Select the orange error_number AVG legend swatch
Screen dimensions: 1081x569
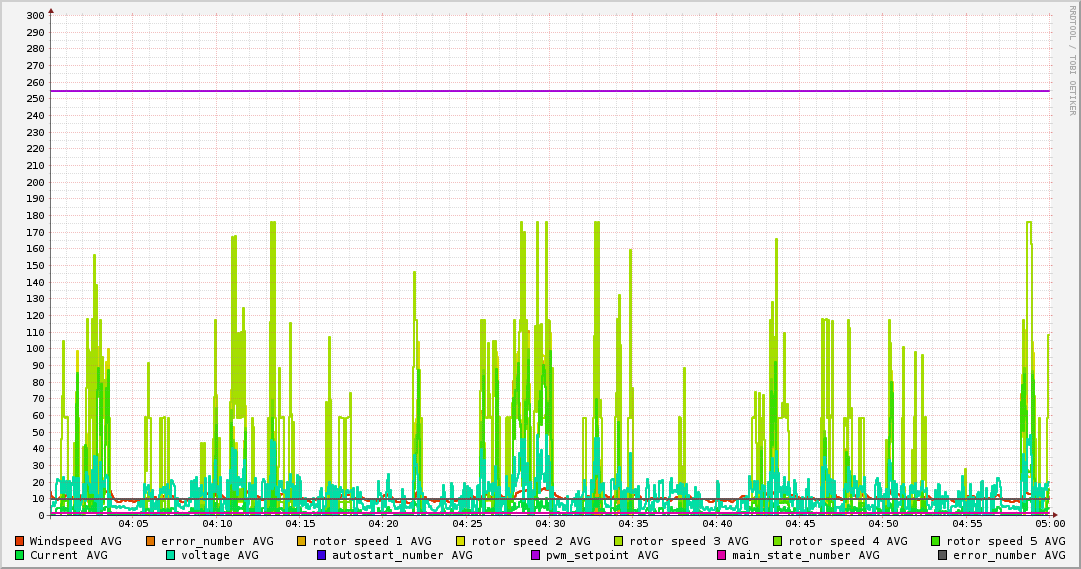click(x=151, y=541)
